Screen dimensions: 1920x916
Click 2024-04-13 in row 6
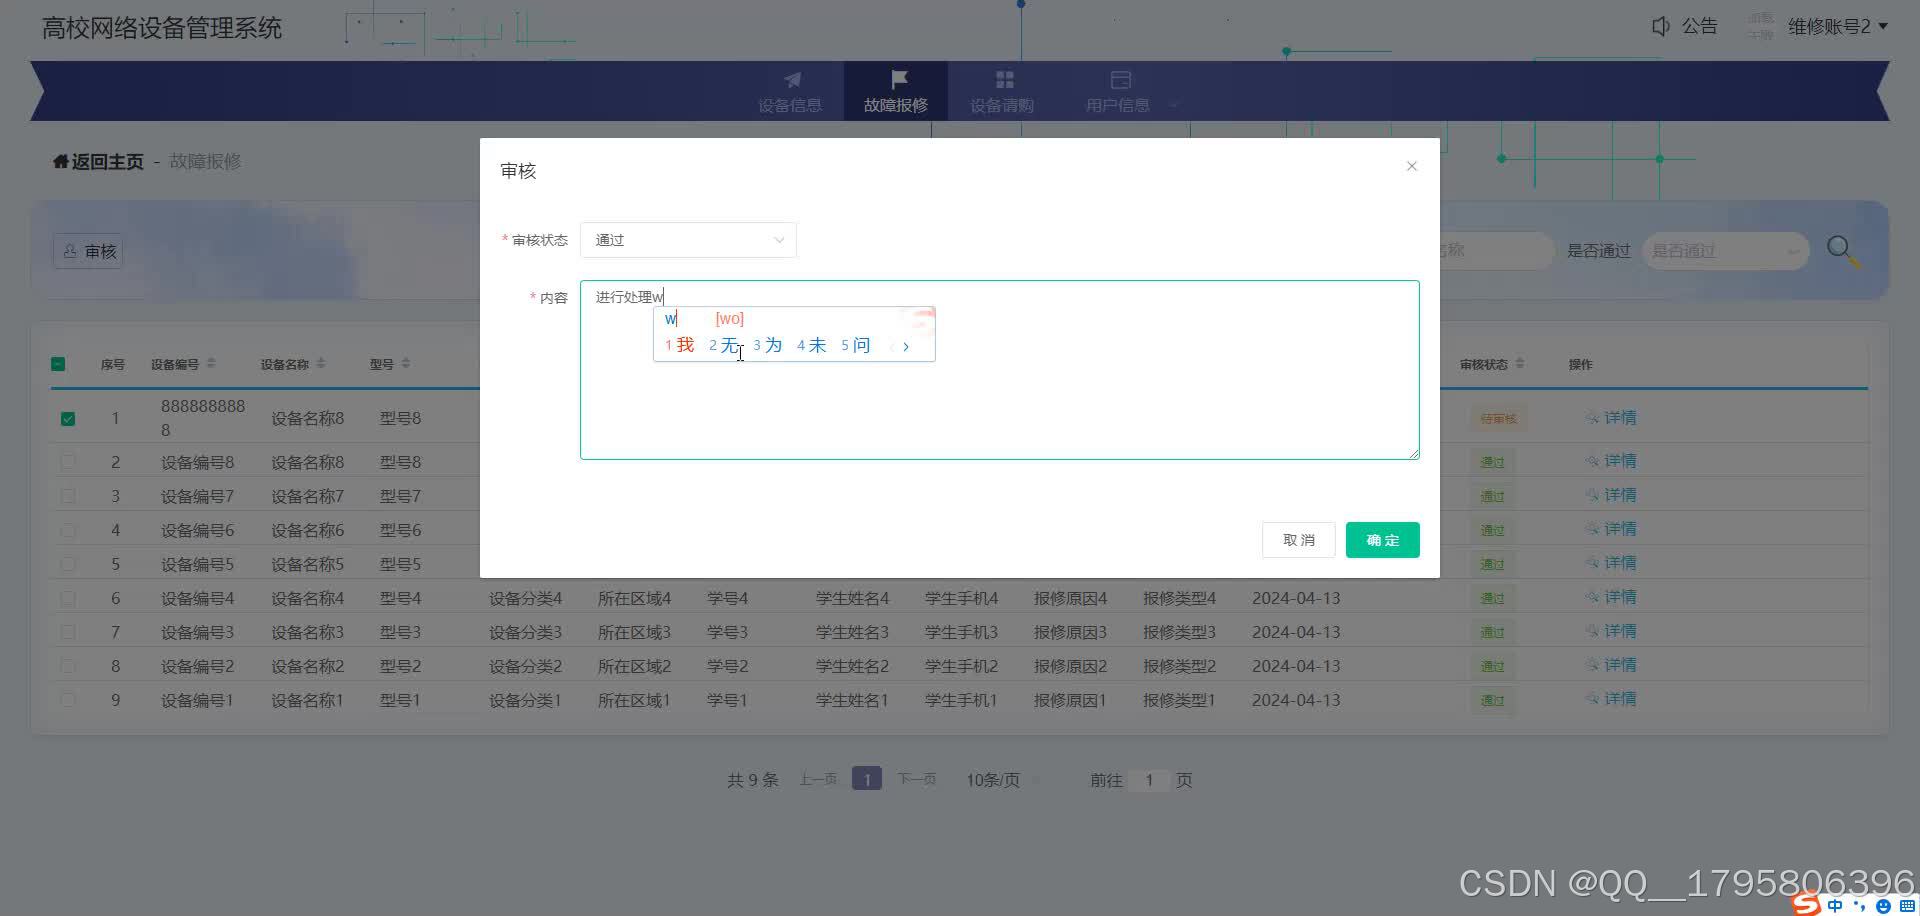coord(1296,598)
